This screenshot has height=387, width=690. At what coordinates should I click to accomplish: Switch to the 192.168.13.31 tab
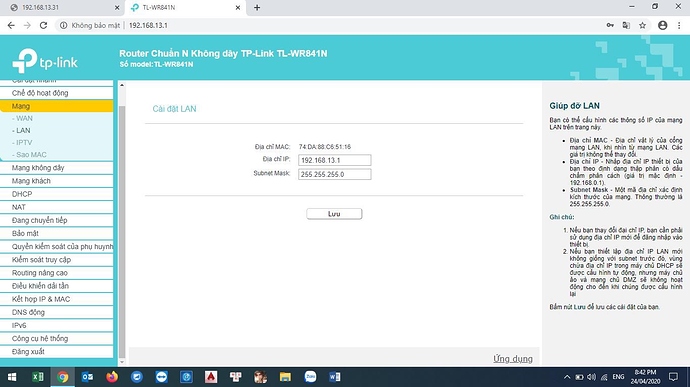click(62, 7)
